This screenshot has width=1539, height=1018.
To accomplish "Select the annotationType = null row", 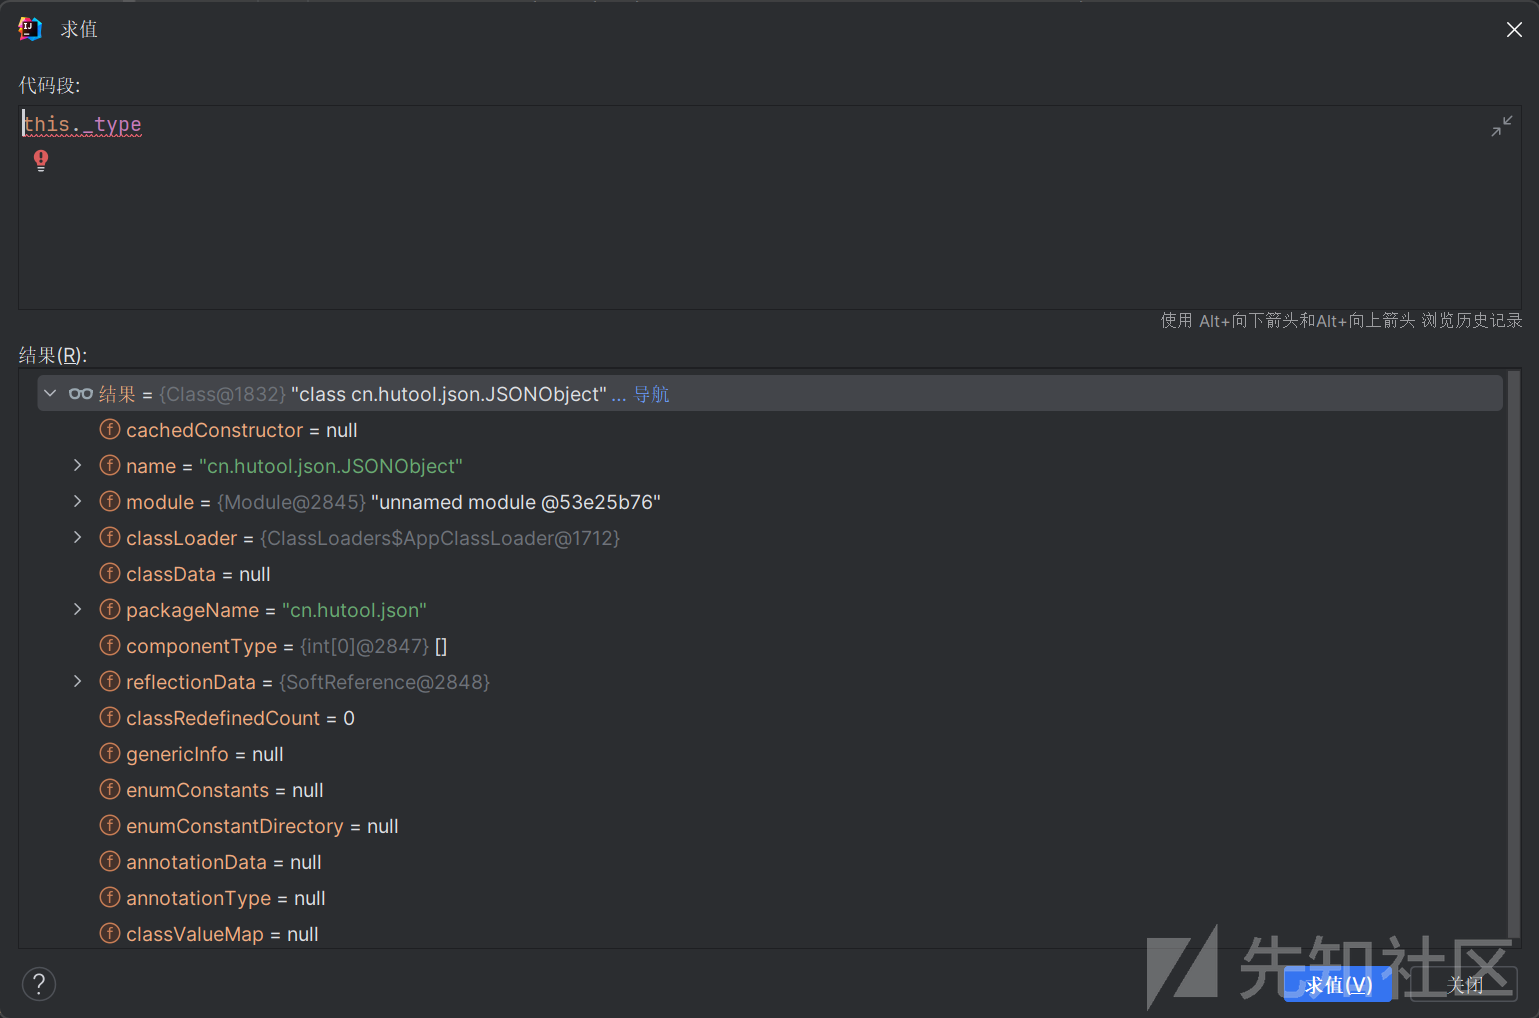I will click(x=770, y=898).
